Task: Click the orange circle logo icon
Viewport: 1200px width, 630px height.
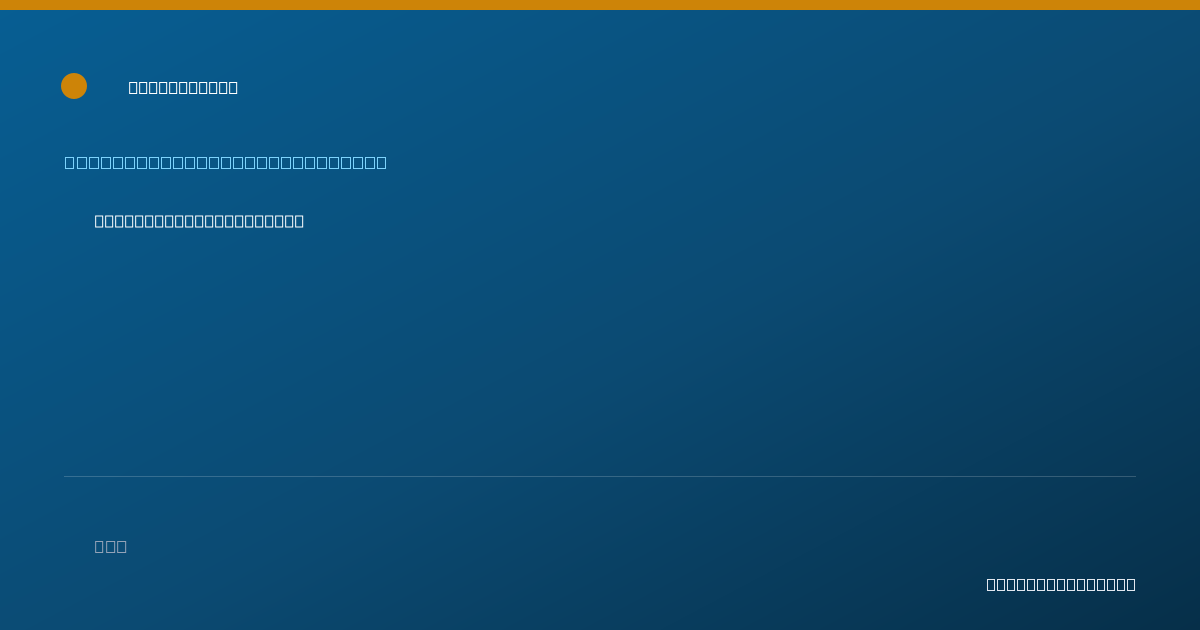Action: (74, 86)
